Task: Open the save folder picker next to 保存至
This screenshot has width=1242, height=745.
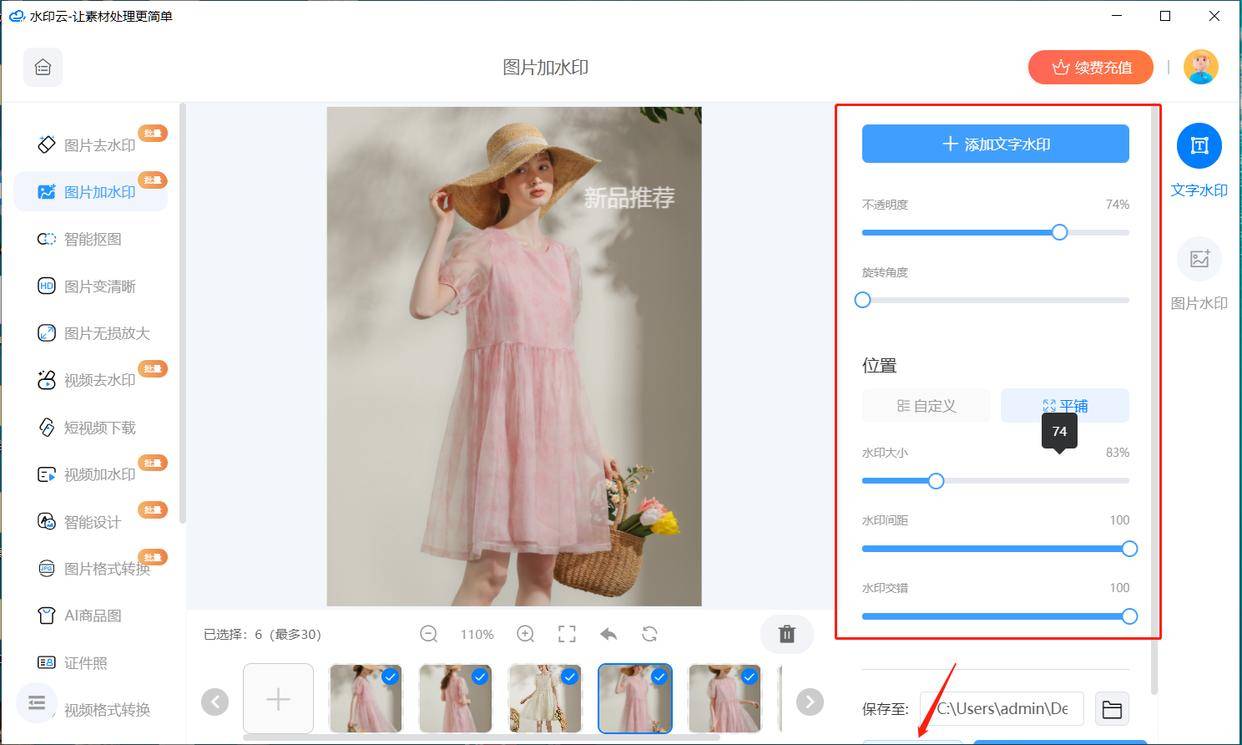Action: pyautogui.click(x=1111, y=709)
